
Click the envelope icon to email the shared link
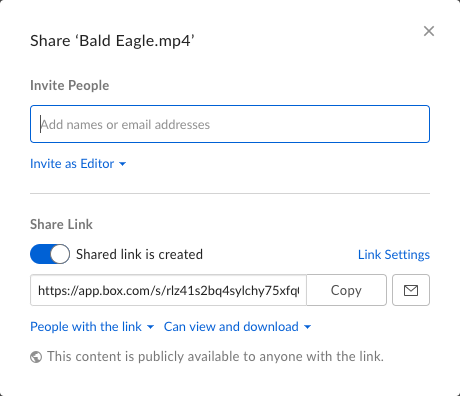click(411, 290)
